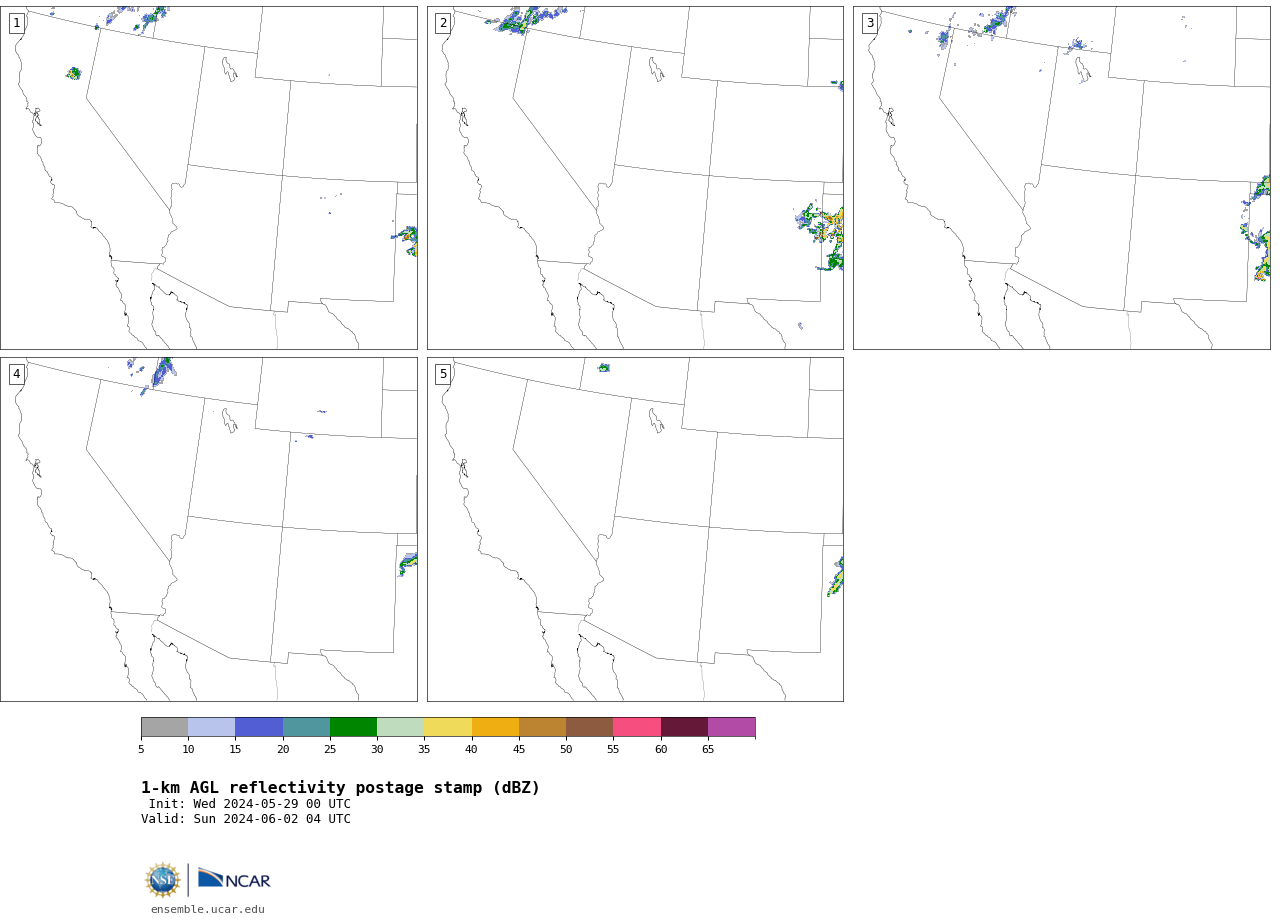This screenshot has height=920, width=1280.
Task: Click the NSF logo
Action: click(x=163, y=880)
